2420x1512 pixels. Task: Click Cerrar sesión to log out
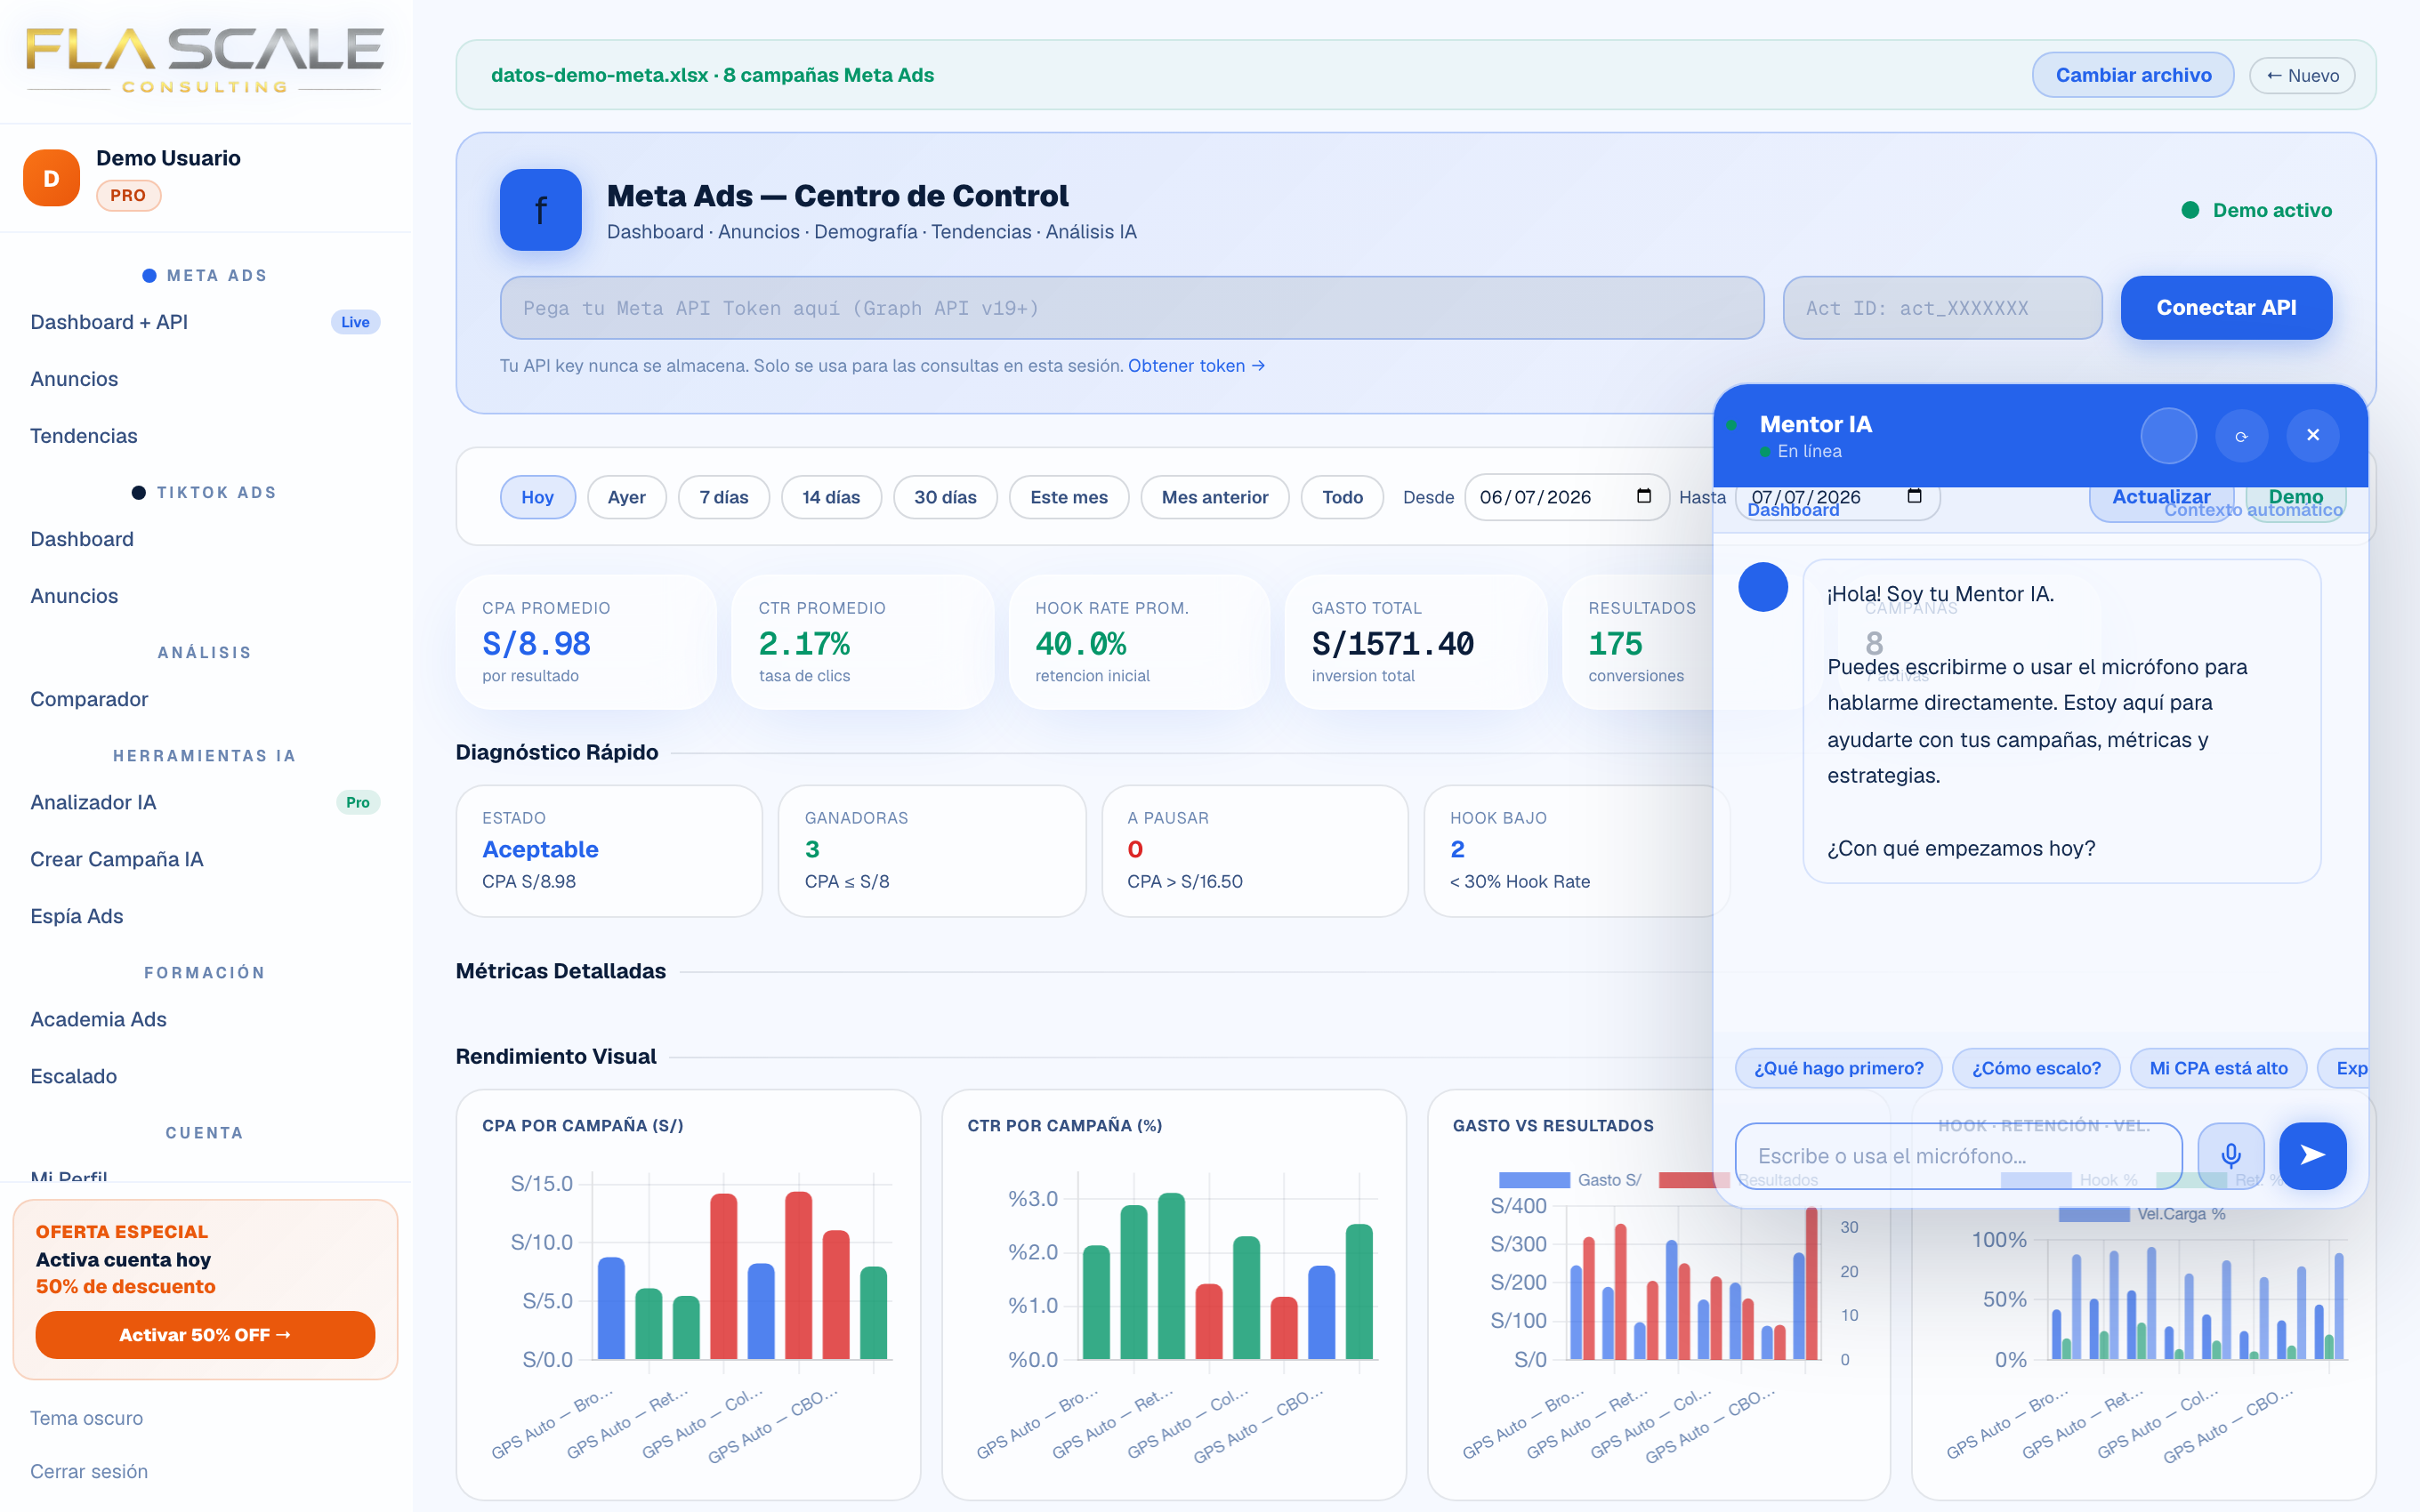tap(89, 1471)
